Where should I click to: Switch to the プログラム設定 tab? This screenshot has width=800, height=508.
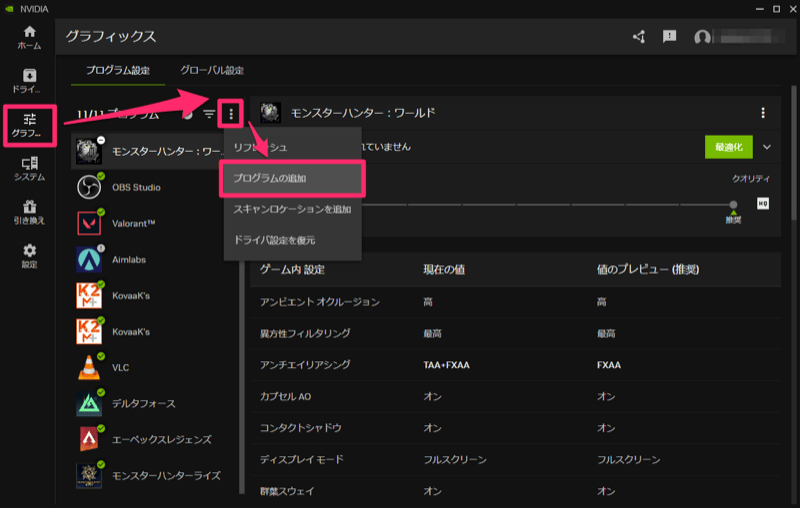(x=118, y=70)
